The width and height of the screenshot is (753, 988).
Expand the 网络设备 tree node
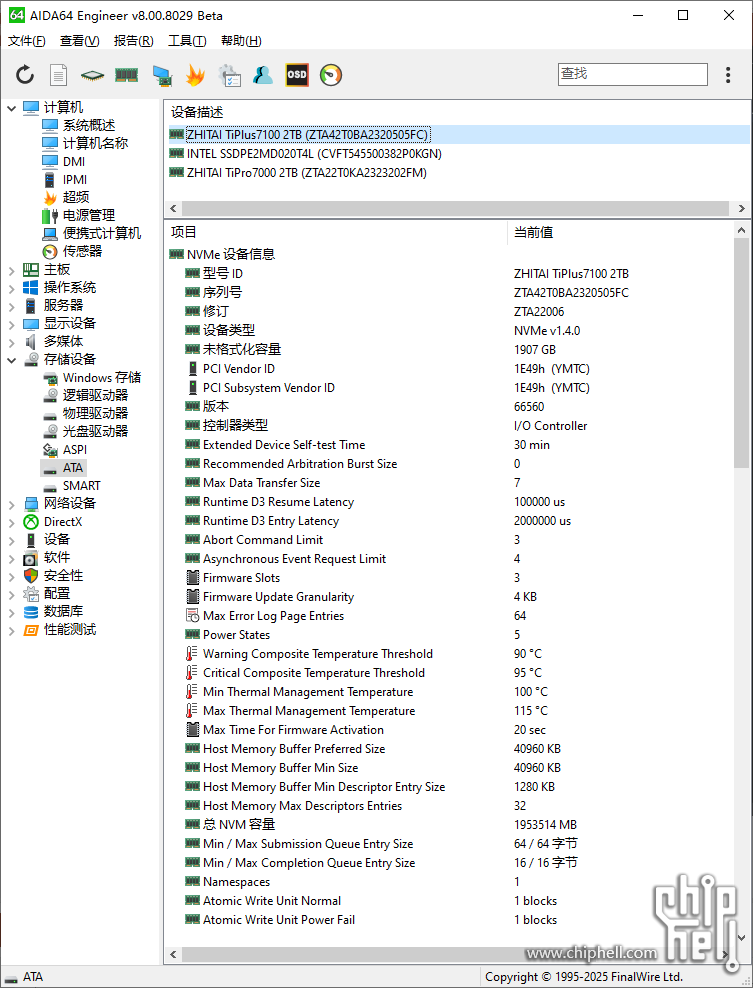point(12,504)
